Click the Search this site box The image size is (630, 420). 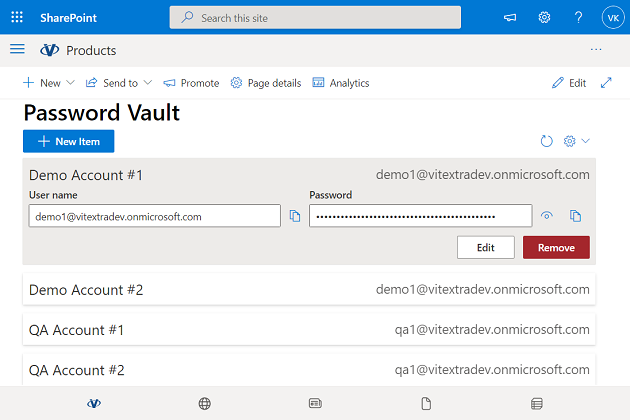315,17
